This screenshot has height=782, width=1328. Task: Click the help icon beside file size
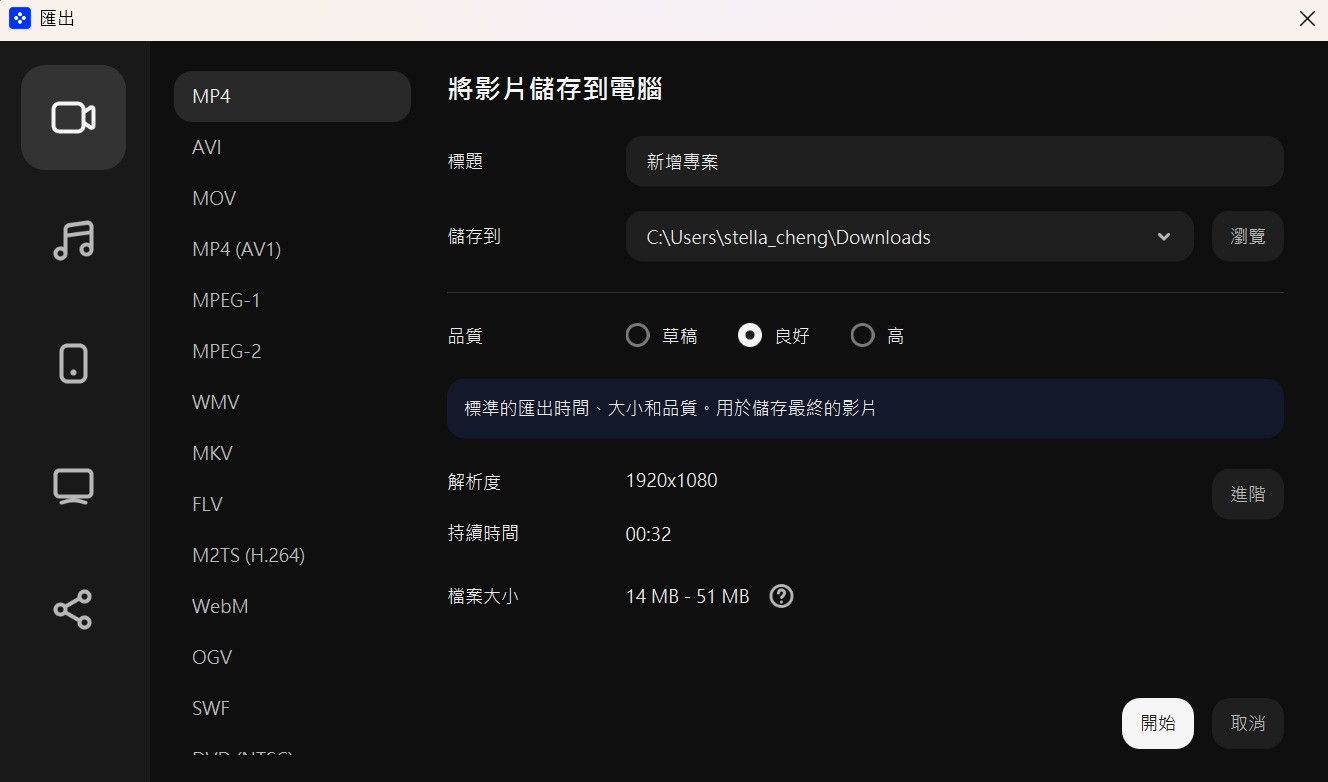click(781, 595)
